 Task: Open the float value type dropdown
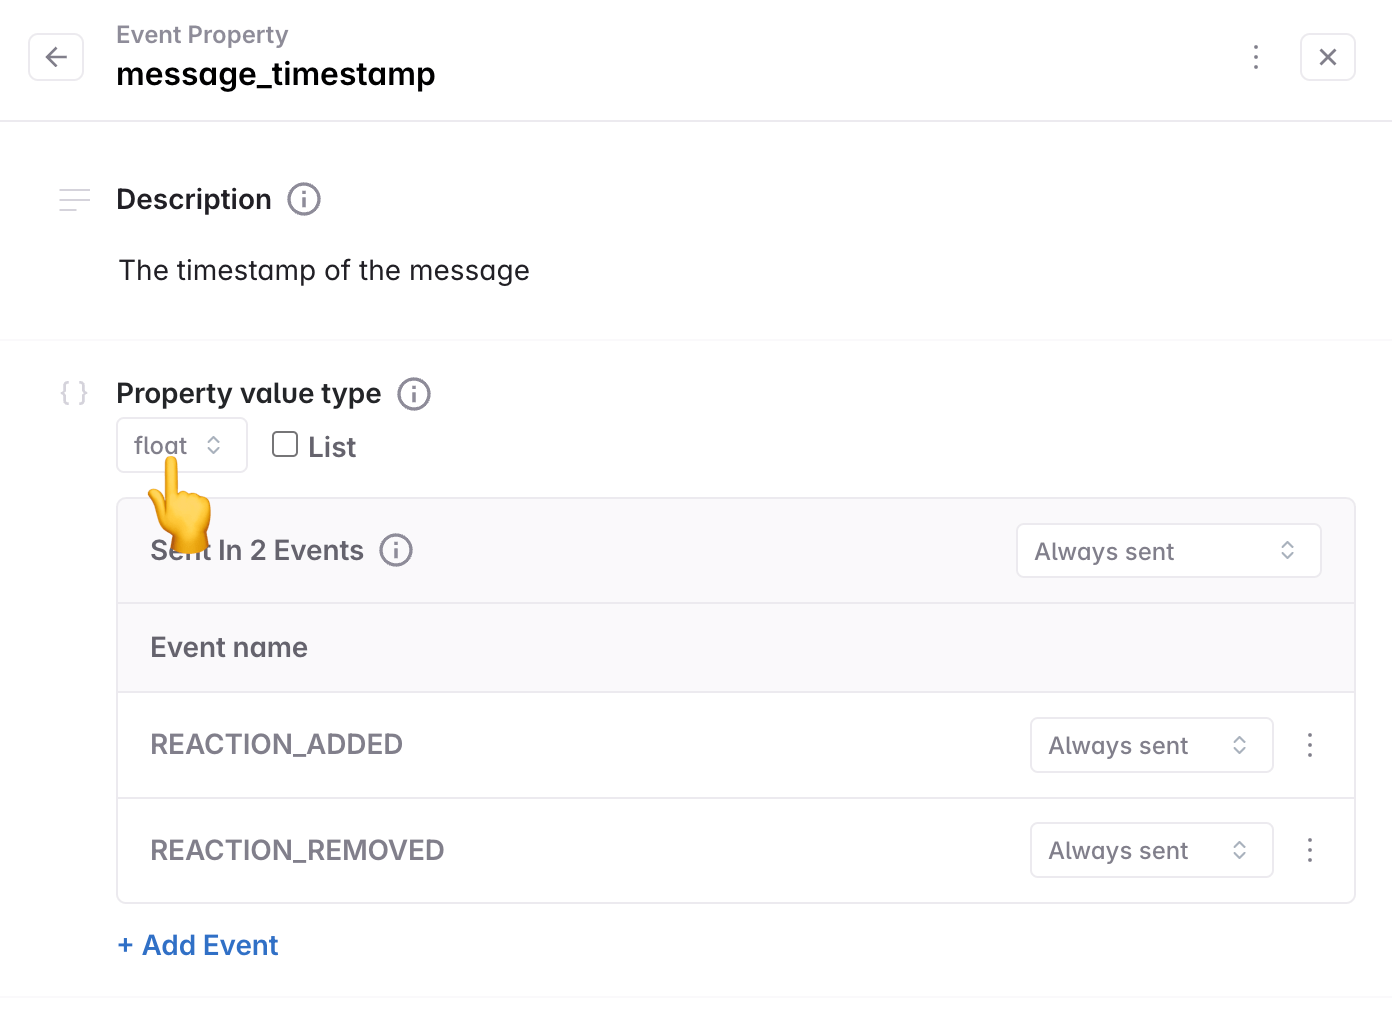[181, 445]
